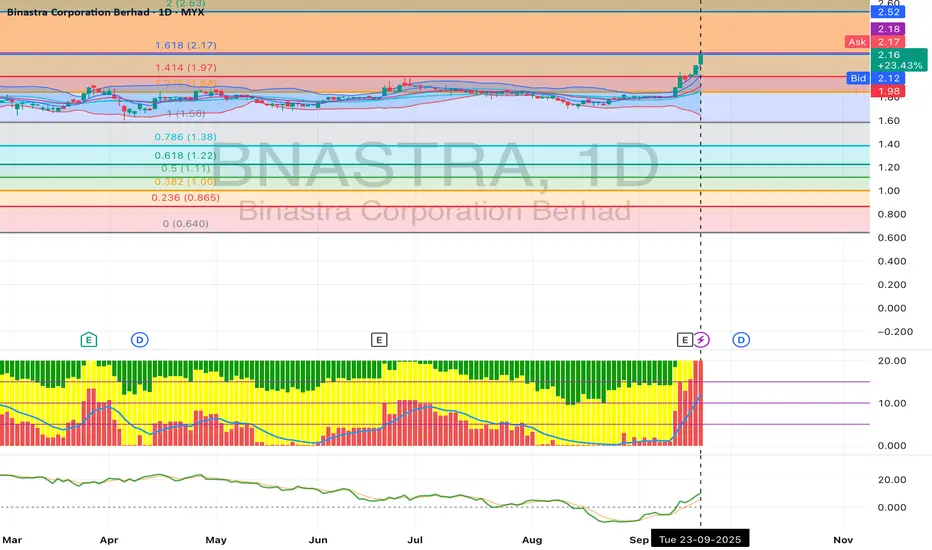This screenshot has height=550, width=932.
Task: Select the purple 2.18 price label
Action: point(888,29)
